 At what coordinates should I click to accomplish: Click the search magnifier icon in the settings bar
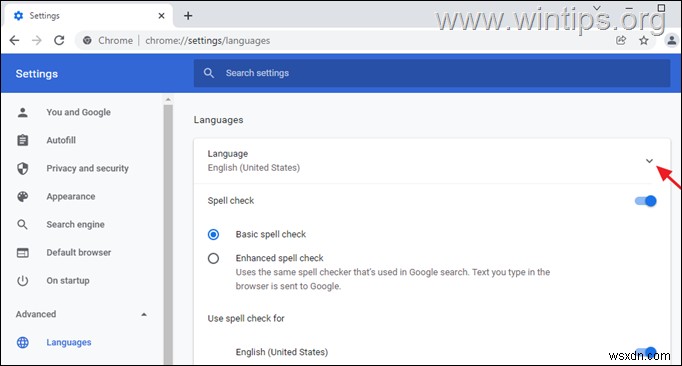click(x=209, y=73)
